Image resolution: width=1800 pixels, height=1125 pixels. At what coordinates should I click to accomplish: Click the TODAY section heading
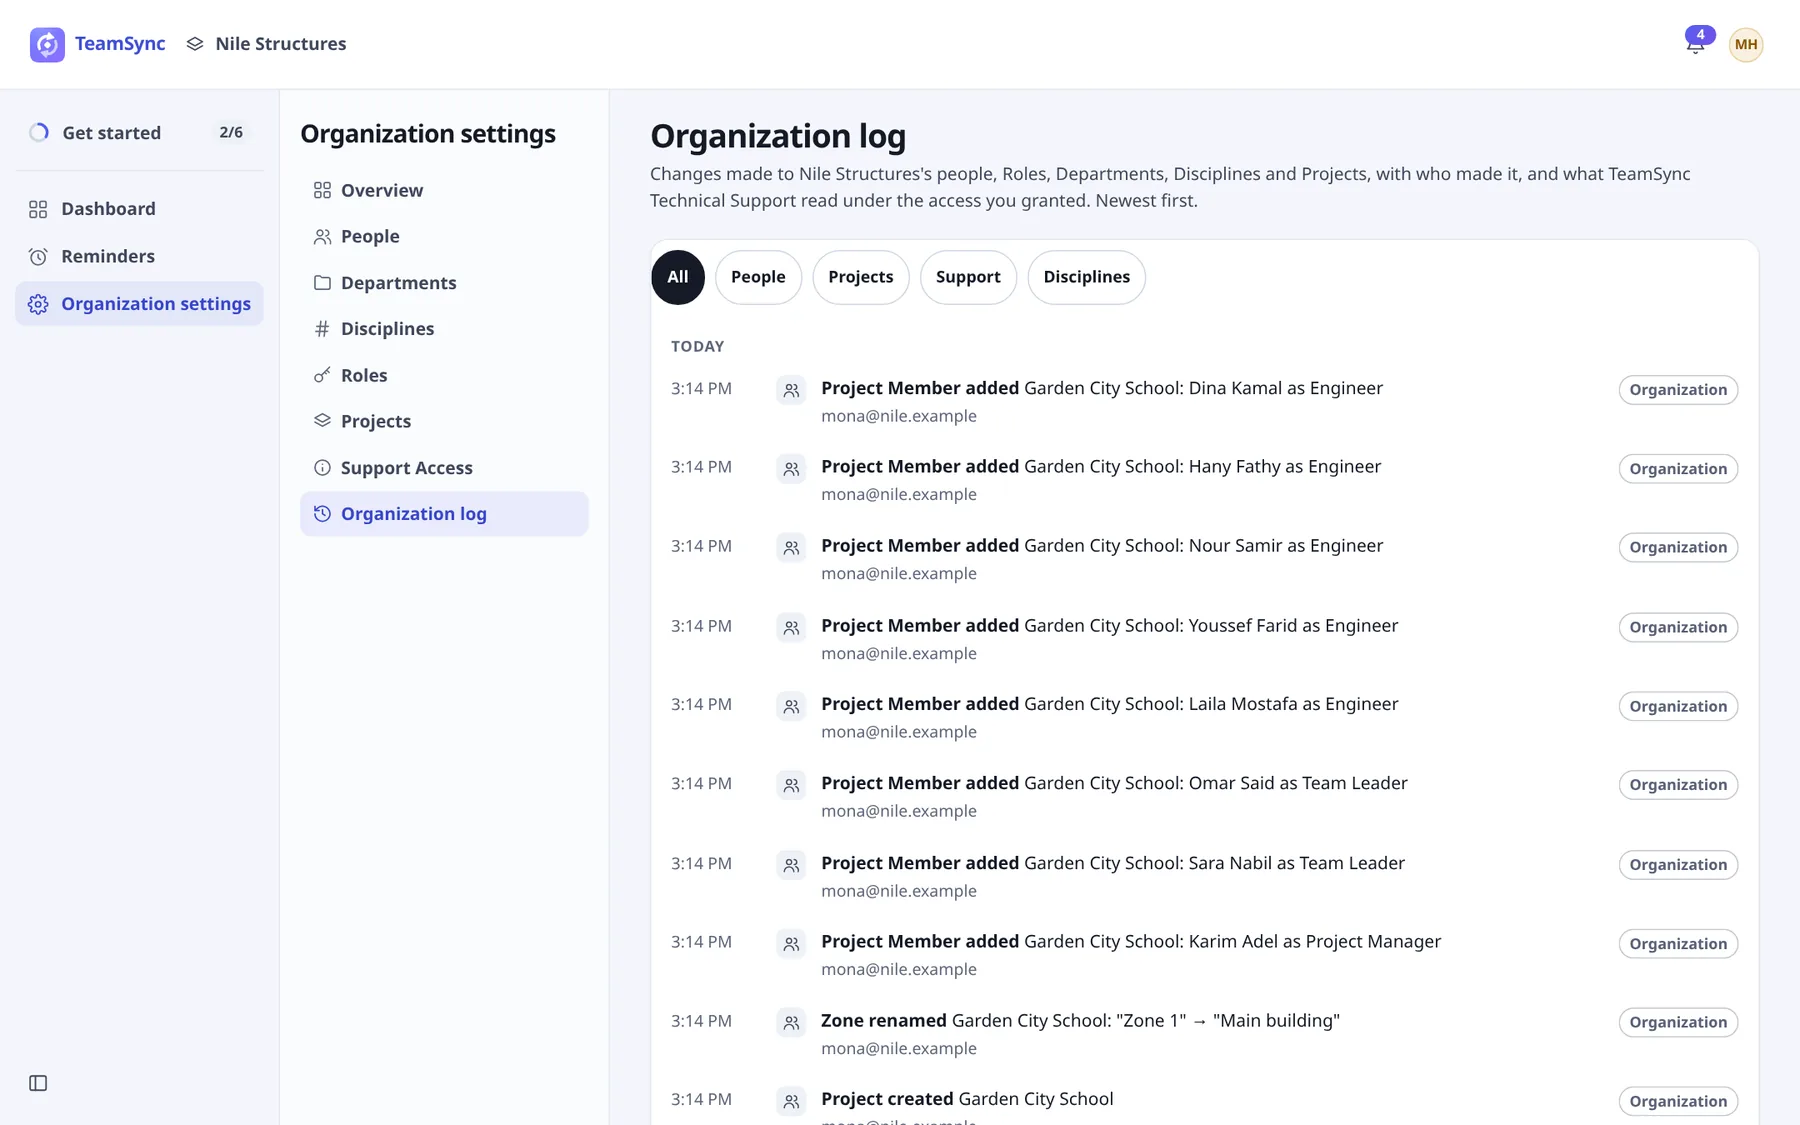point(697,346)
